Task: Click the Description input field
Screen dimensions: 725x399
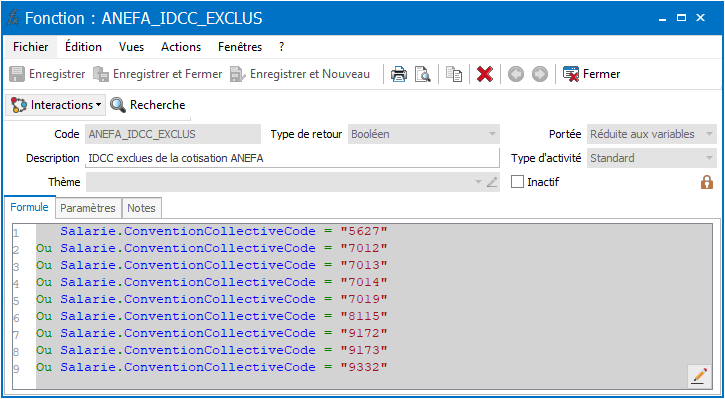Action: click(x=293, y=158)
